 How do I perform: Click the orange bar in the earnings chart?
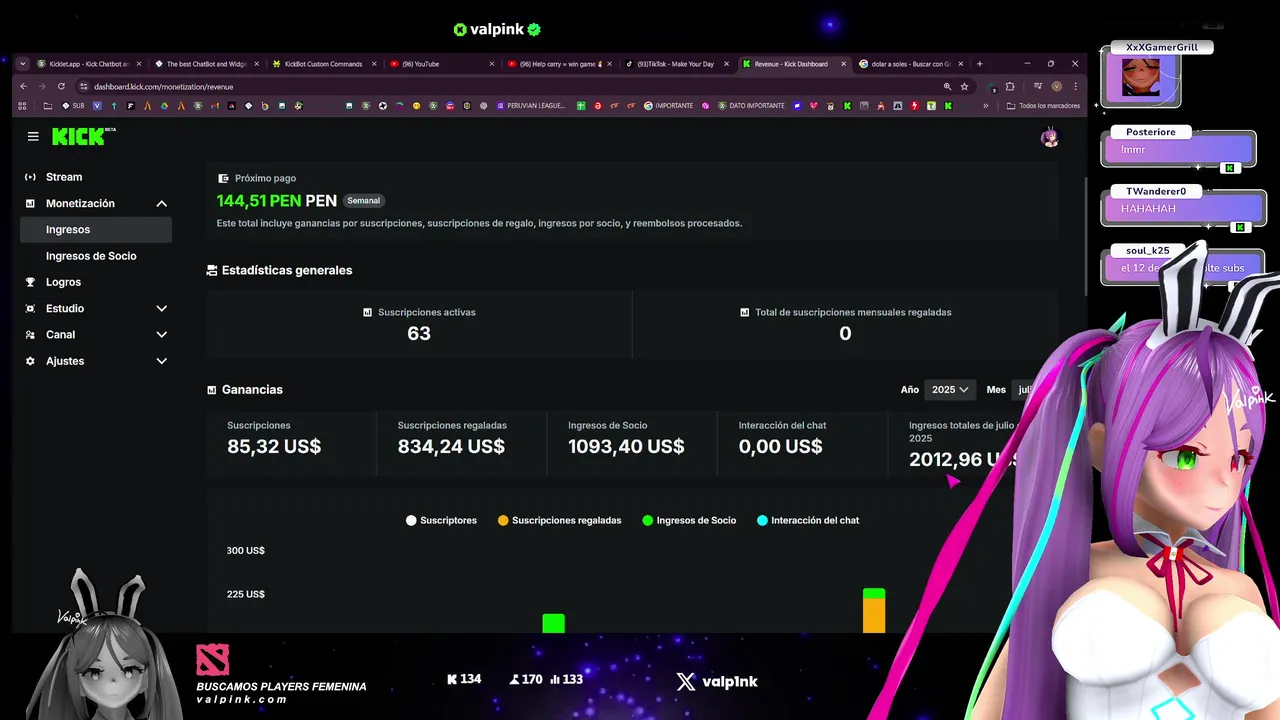pos(874,616)
